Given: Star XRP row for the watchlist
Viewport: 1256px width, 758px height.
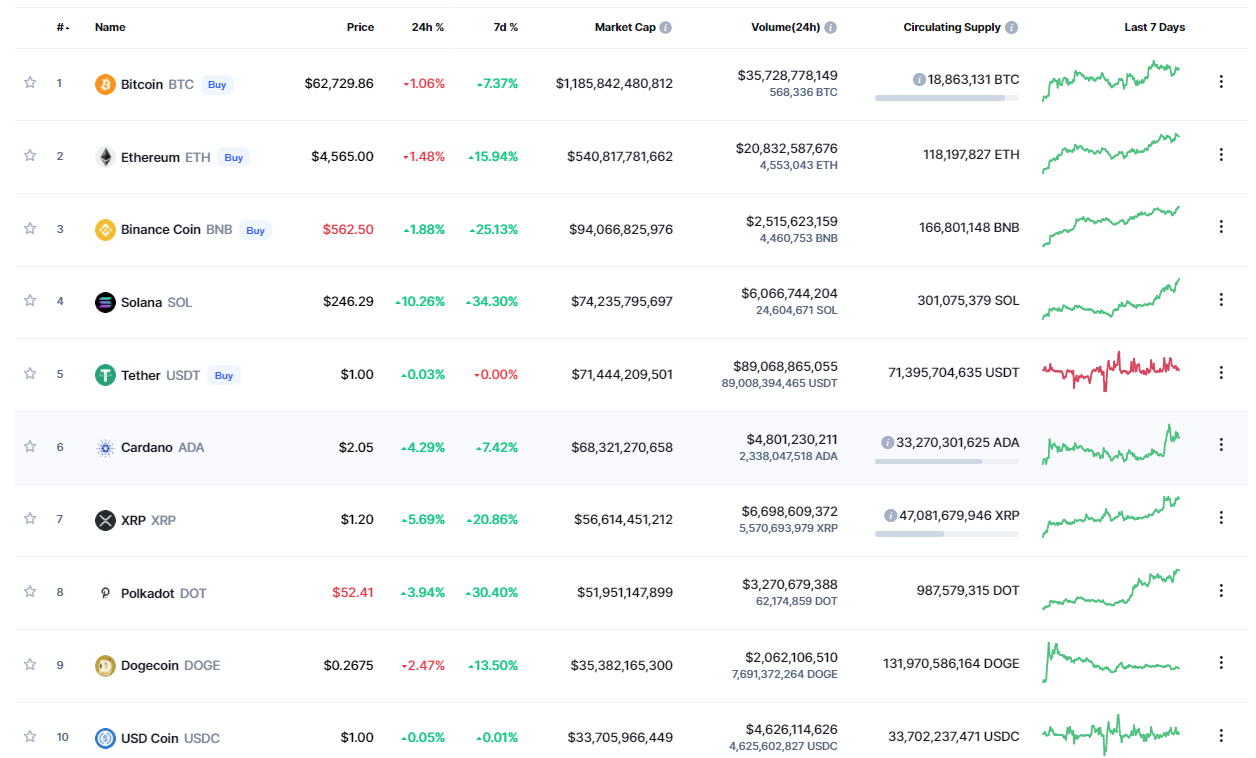Looking at the screenshot, I should (x=30, y=518).
